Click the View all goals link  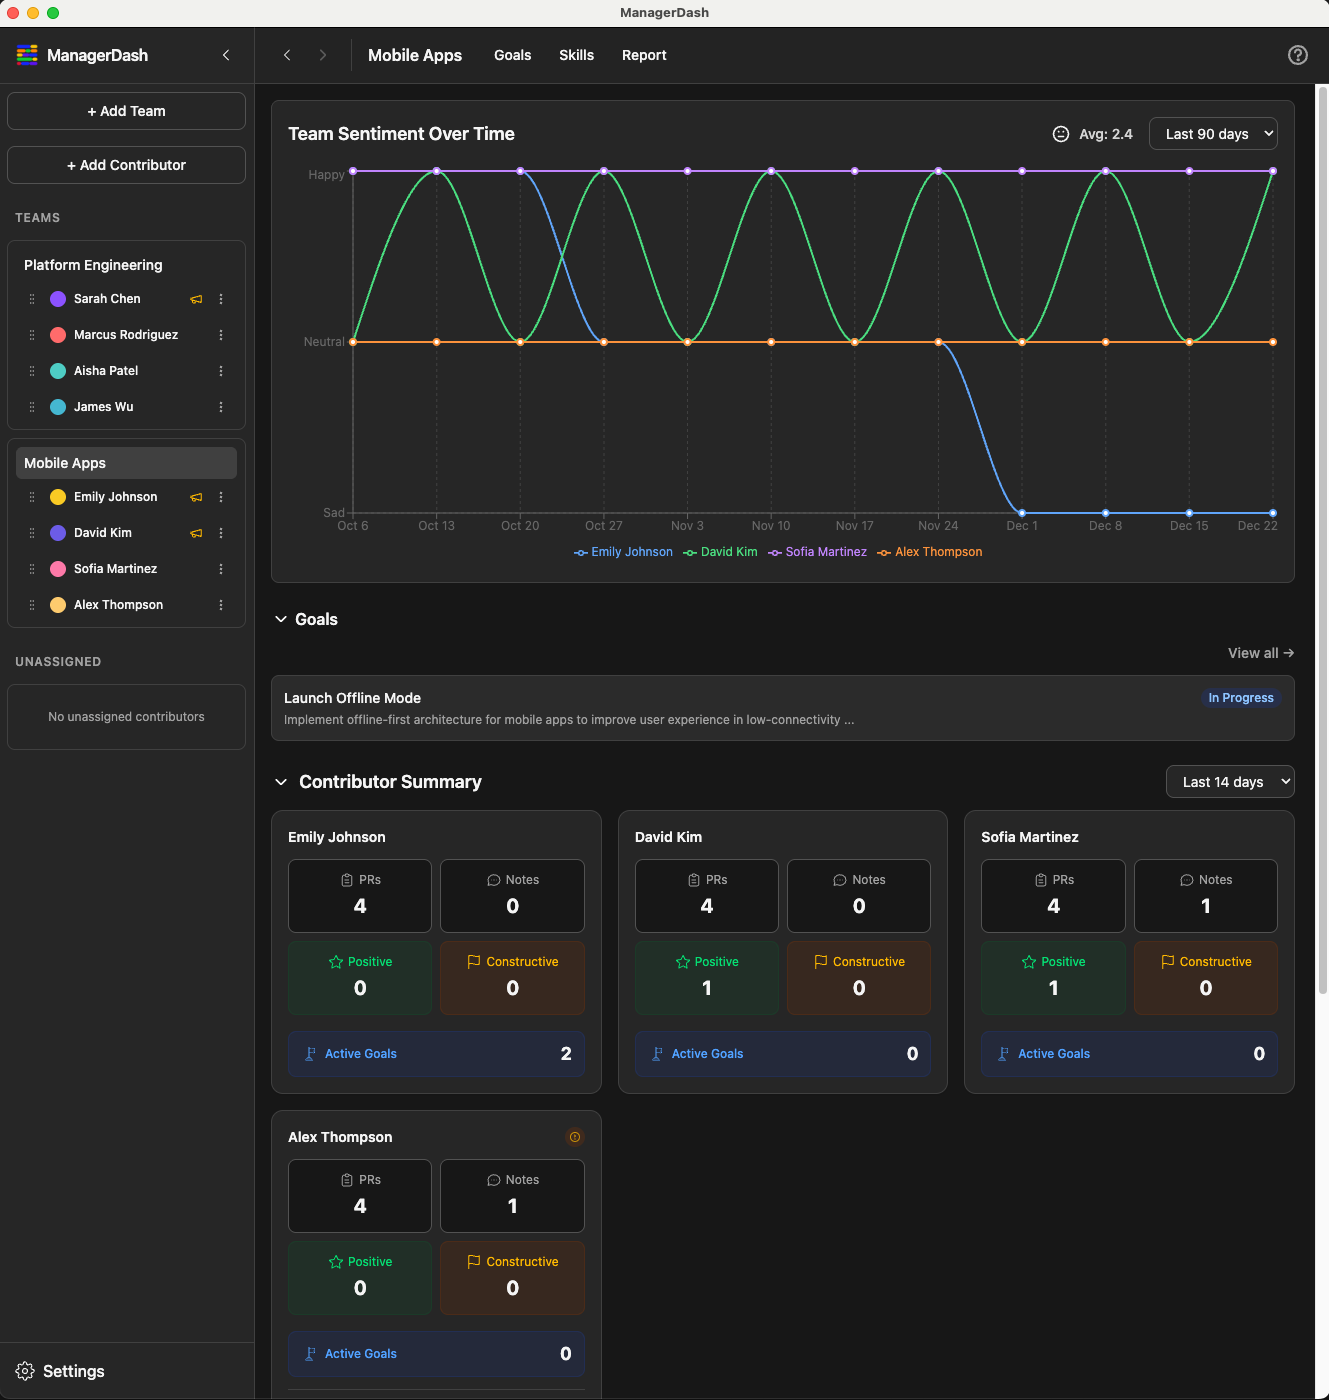1260,652
